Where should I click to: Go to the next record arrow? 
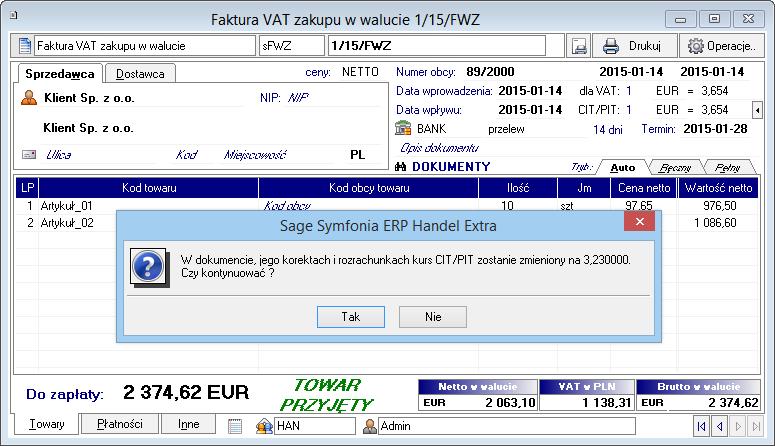(738, 426)
